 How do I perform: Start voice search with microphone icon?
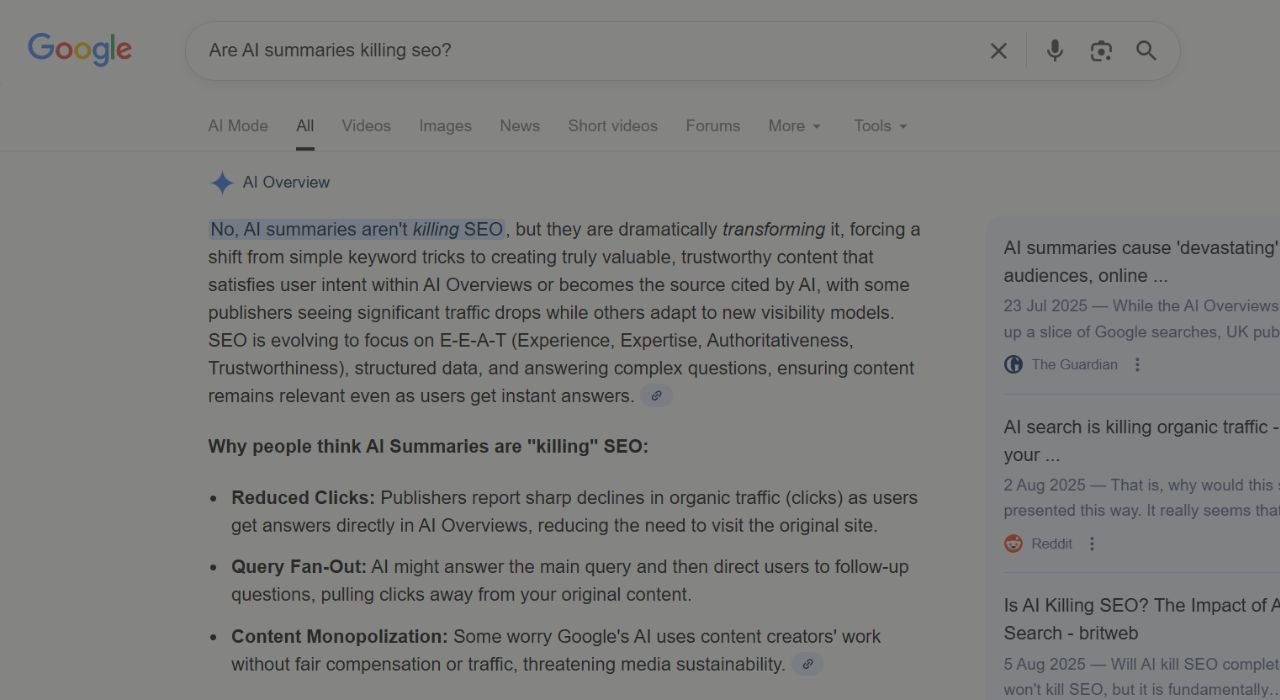(x=1054, y=51)
